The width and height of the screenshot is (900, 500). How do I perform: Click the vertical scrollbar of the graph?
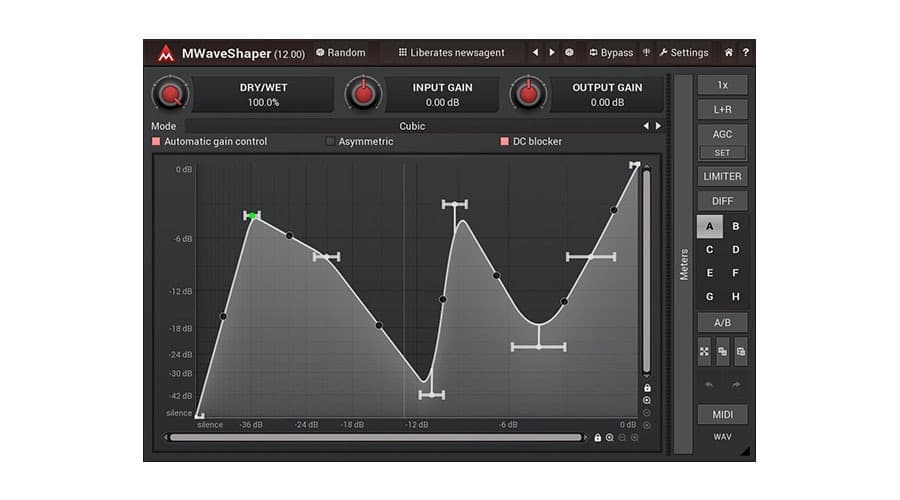click(647, 271)
